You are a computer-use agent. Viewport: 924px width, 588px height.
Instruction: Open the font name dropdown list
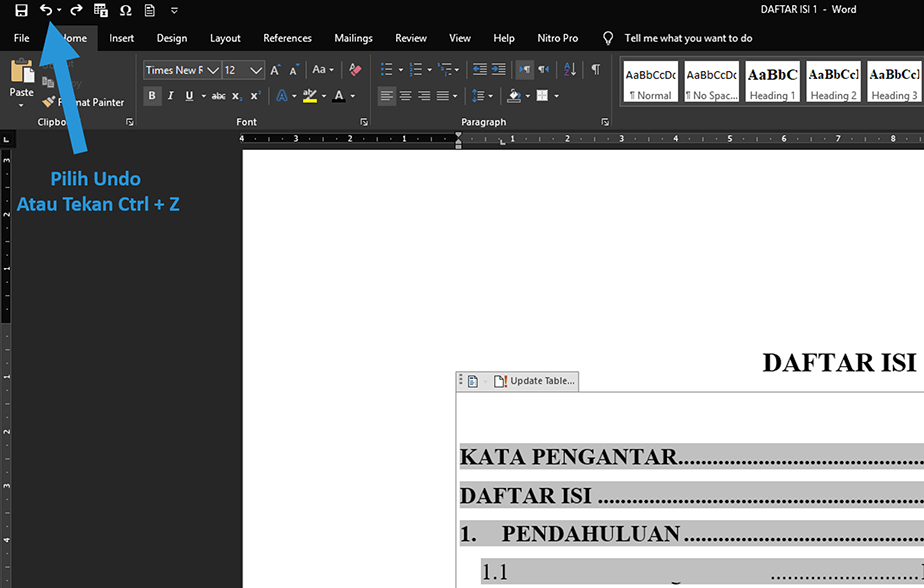213,70
